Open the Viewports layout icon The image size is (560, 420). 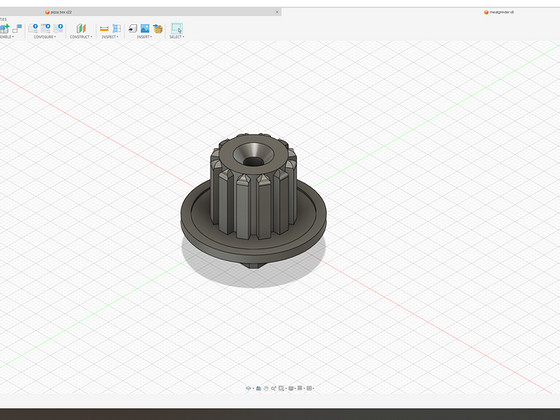click(x=309, y=388)
